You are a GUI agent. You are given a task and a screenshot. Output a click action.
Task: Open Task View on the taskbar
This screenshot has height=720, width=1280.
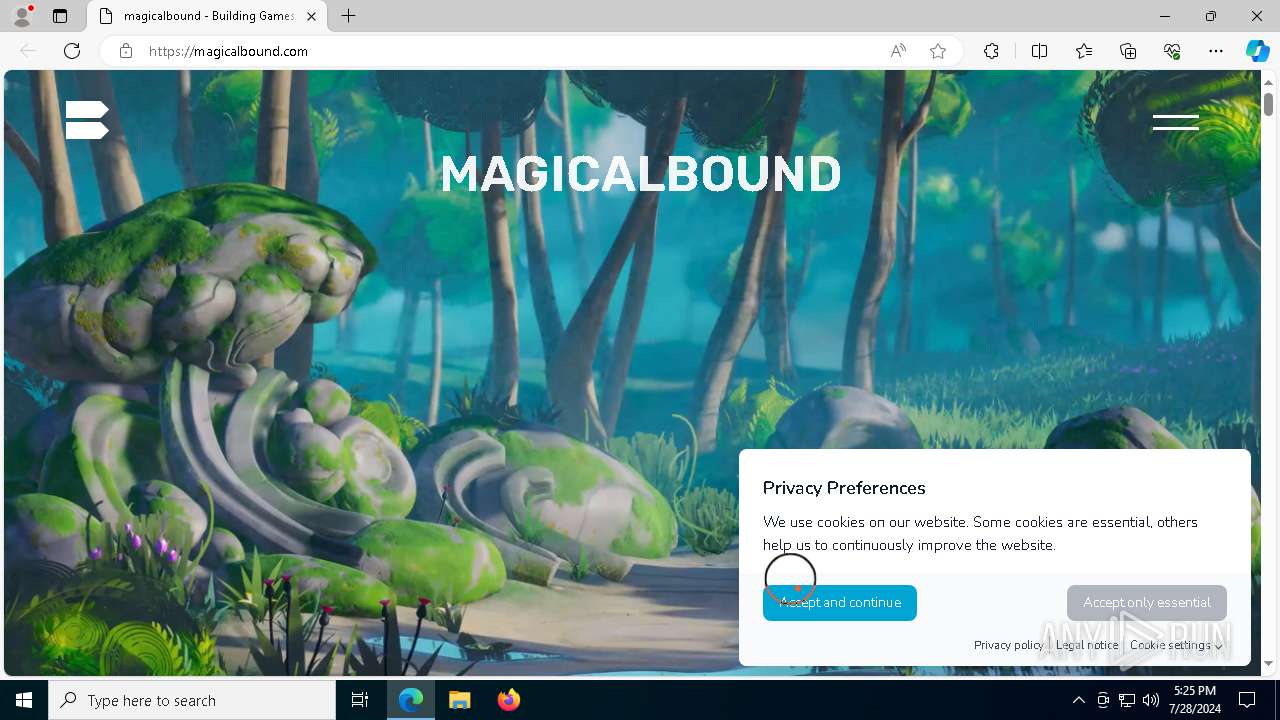coord(360,700)
